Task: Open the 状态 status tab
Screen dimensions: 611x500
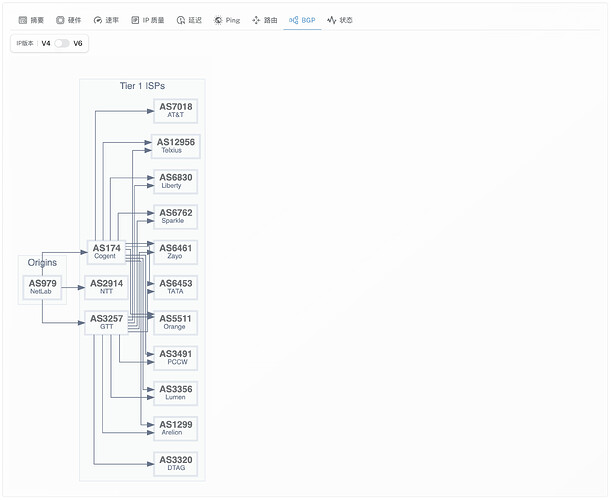Action: (x=340, y=20)
